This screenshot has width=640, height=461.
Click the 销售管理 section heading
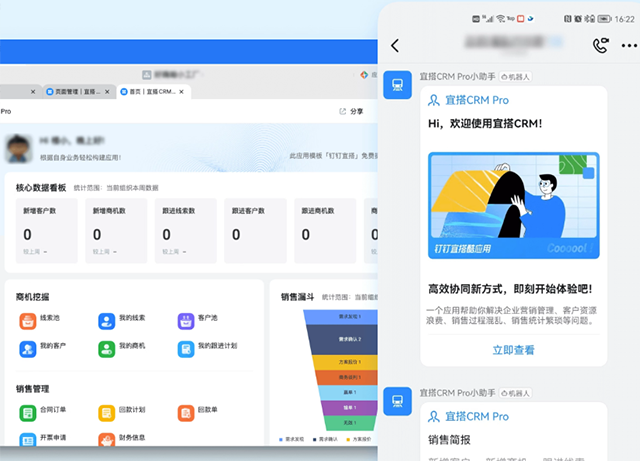click(x=32, y=389)
